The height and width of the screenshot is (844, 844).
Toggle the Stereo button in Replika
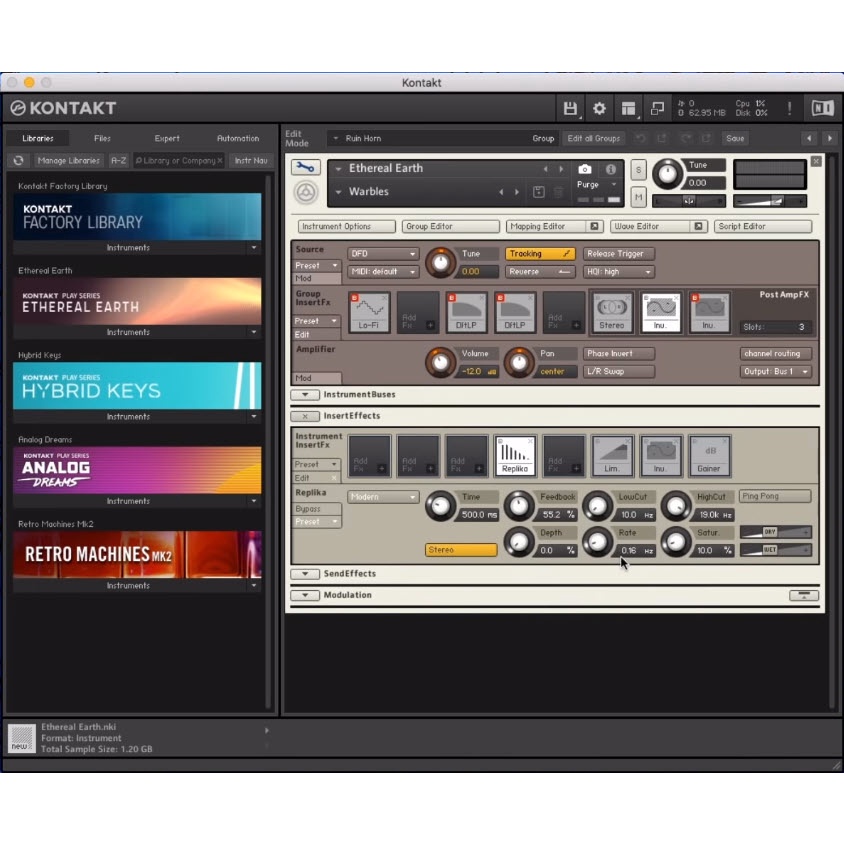460,549
